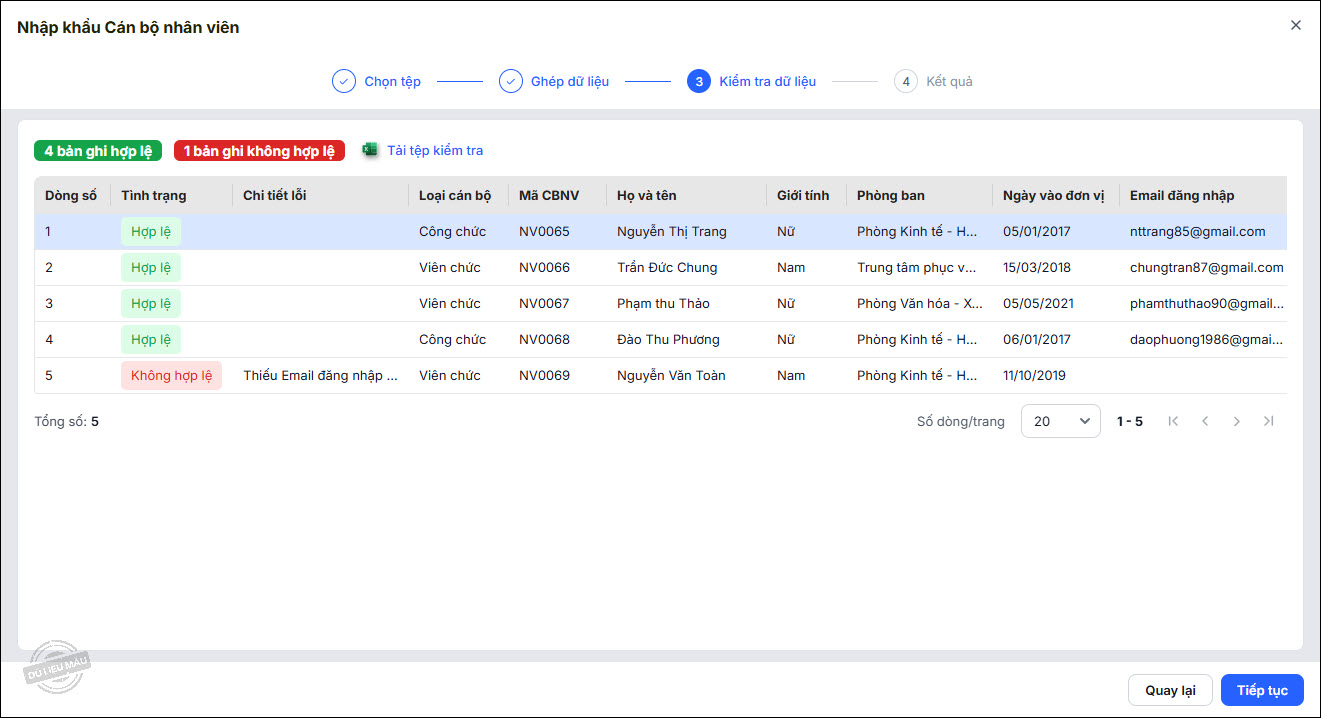Filter by 4 bản ghi hợp lệ badge

98,151
